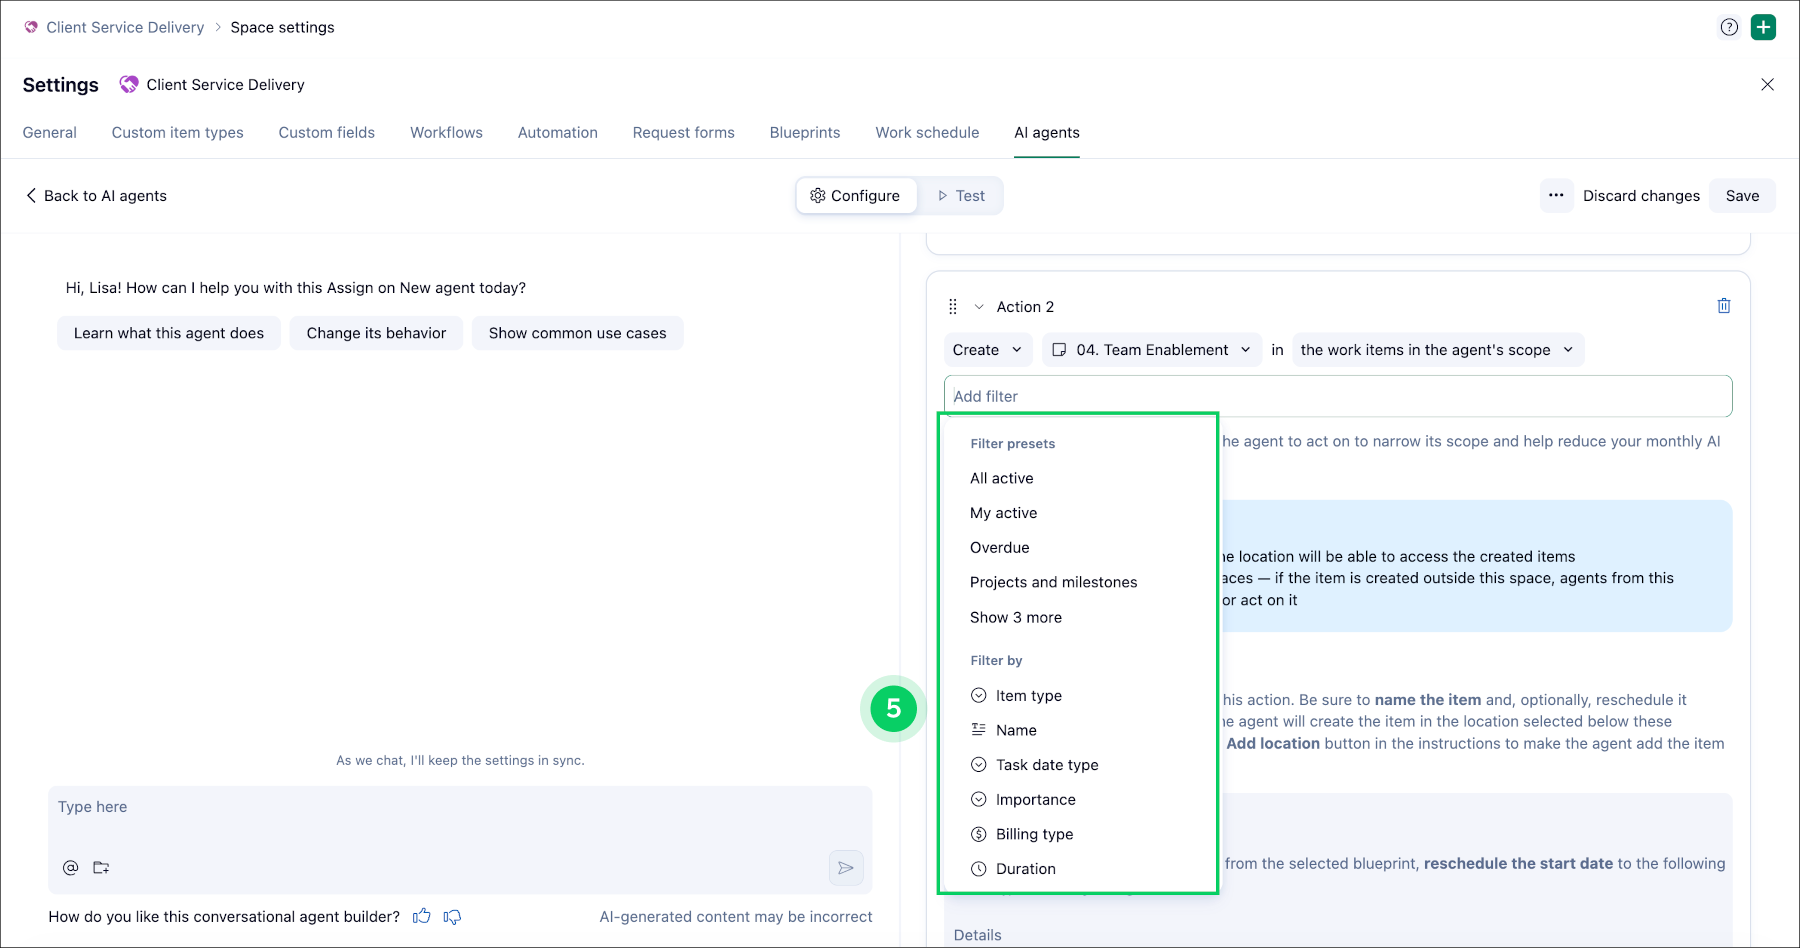Click Show common use cases
Screen dimensions: 1800x948
(578, 333)
